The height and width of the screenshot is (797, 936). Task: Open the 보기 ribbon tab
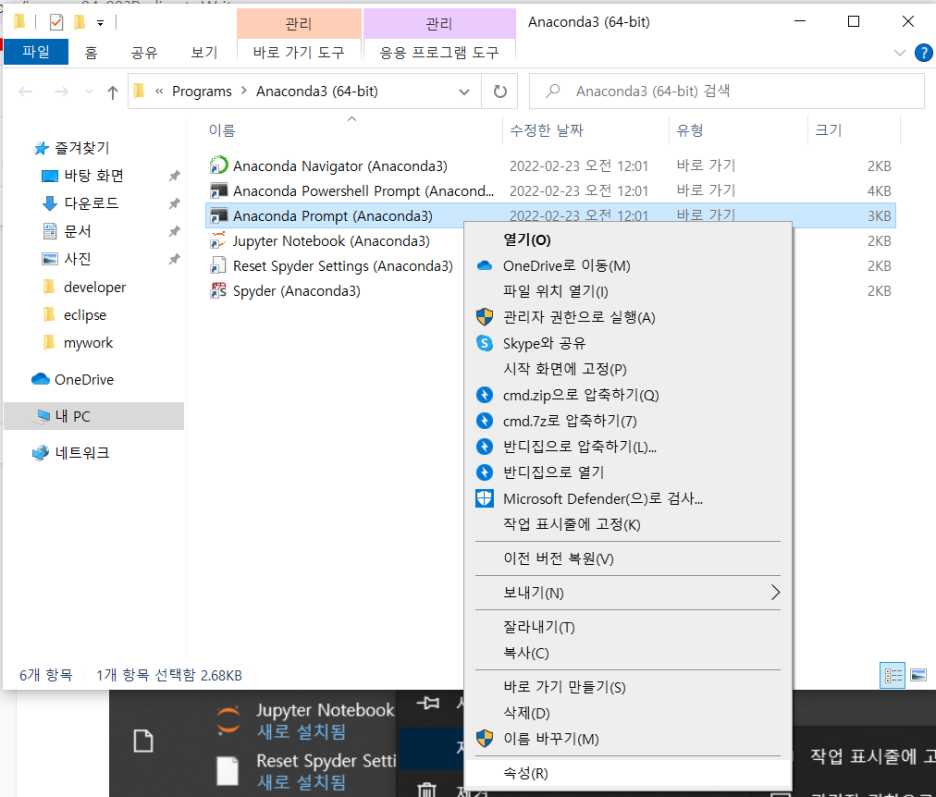(204, 53)
